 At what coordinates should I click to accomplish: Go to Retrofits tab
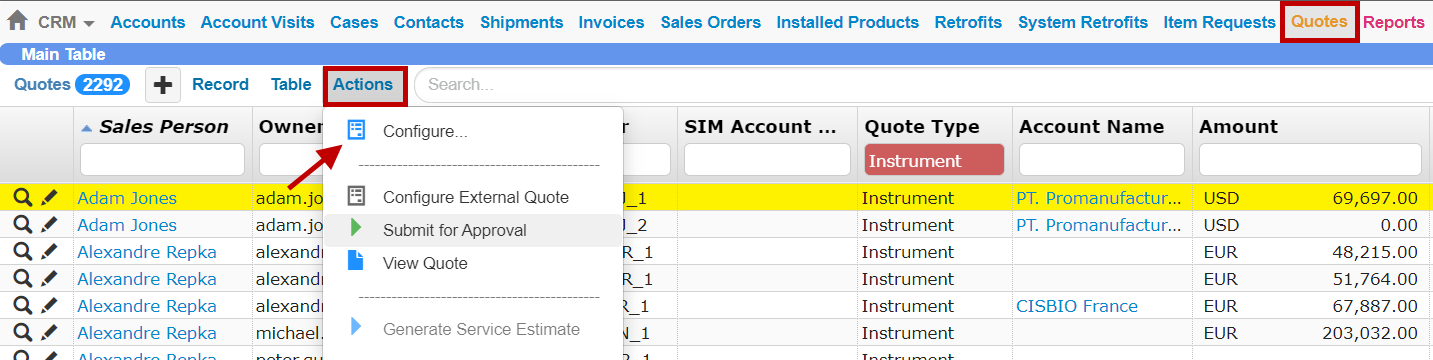pos(968,22)
